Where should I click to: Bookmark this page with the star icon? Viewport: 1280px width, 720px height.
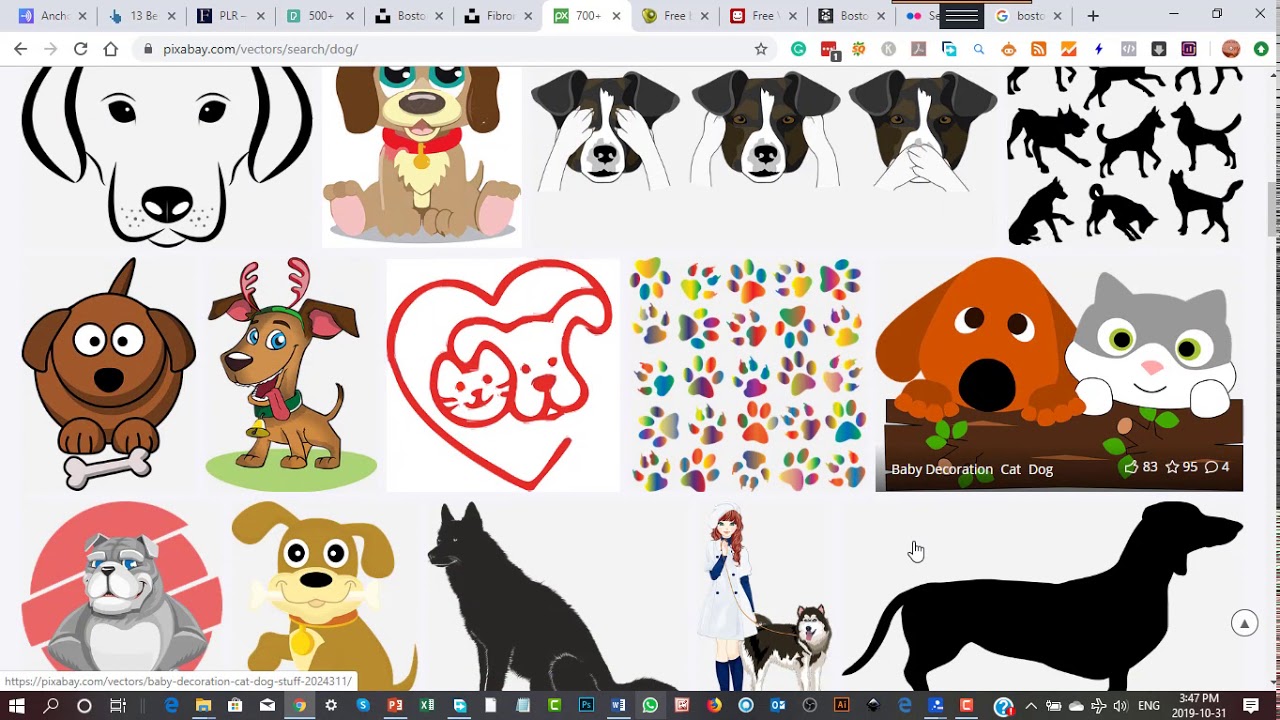761,48
